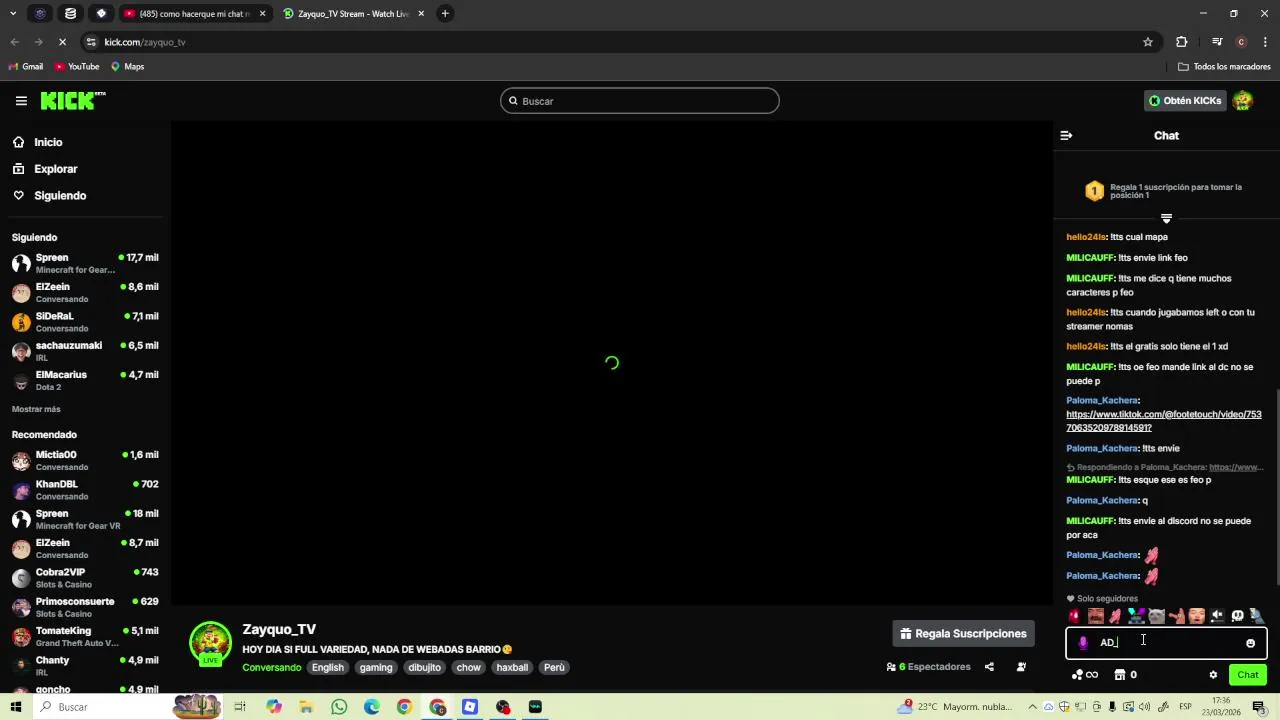Click the Conversando category link
Viewport: 1280px width, 720px height.
(271, 667)
